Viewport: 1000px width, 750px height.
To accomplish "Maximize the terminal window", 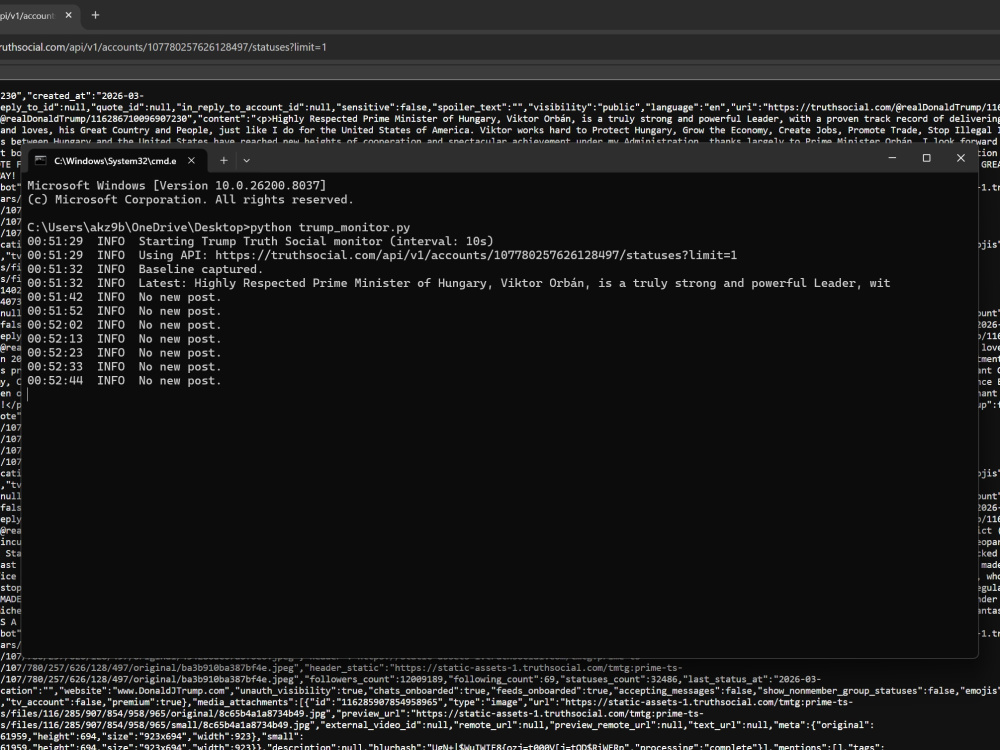I will [927, 158].
